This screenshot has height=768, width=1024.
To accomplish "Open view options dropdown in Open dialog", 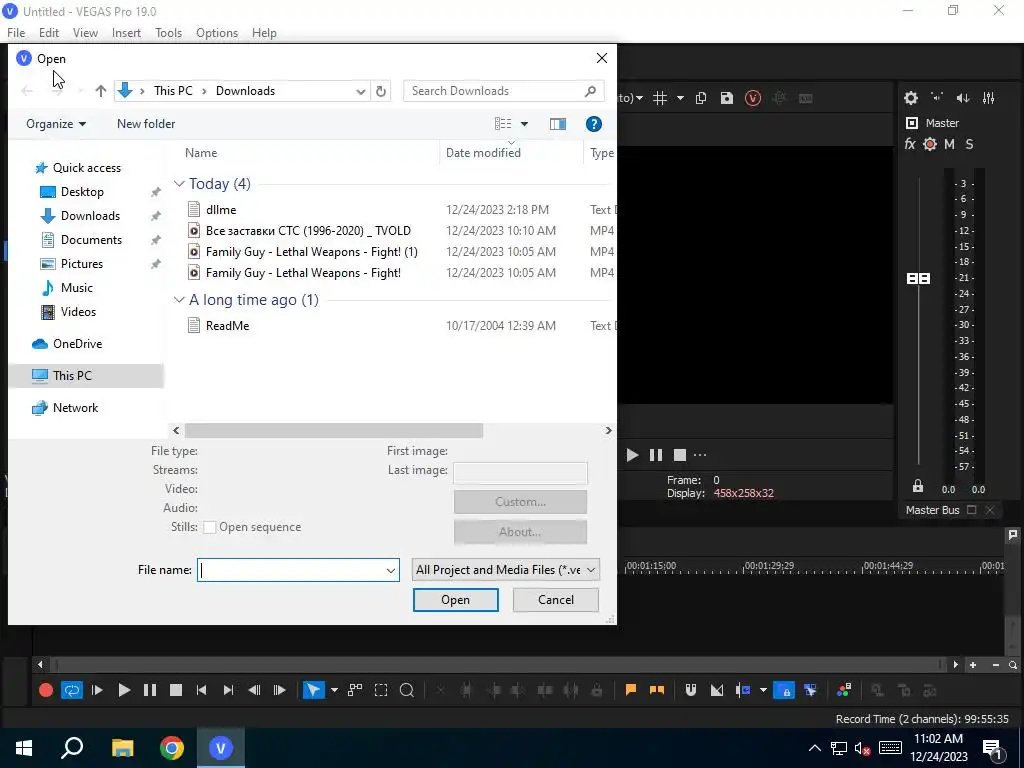I will point(524,124).
